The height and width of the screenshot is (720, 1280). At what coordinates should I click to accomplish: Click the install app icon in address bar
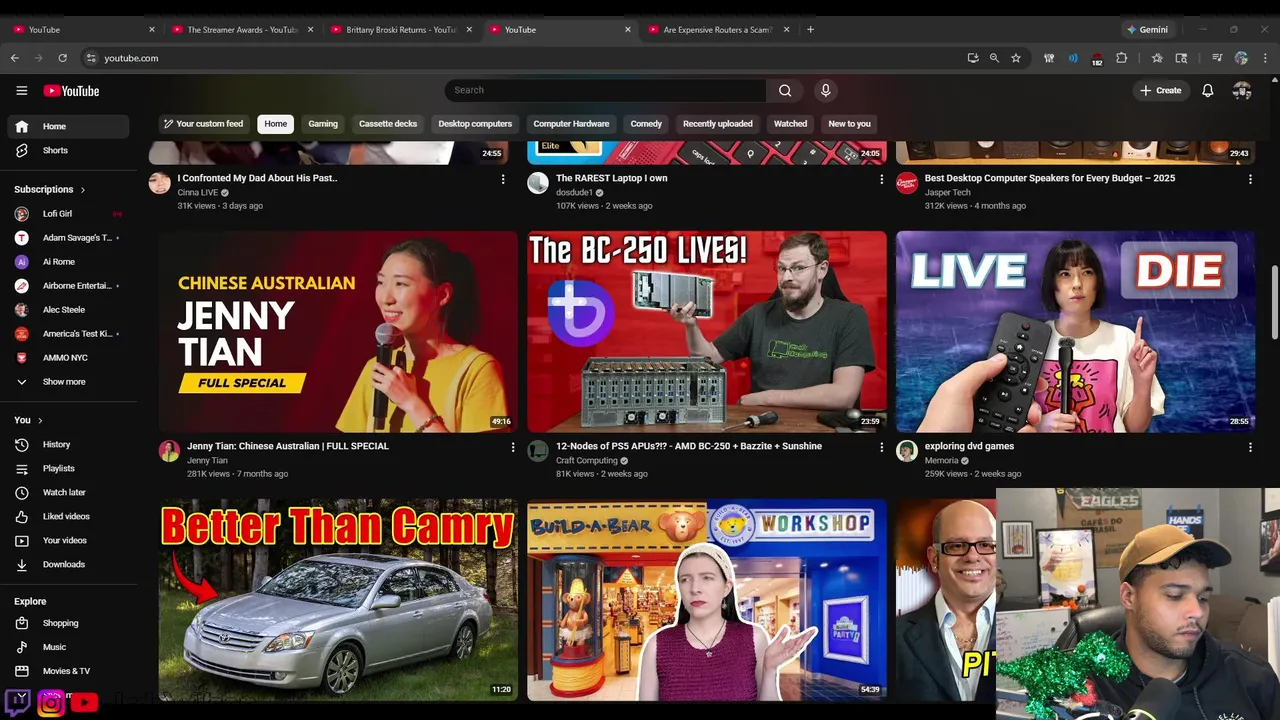(x=972, y=58)
